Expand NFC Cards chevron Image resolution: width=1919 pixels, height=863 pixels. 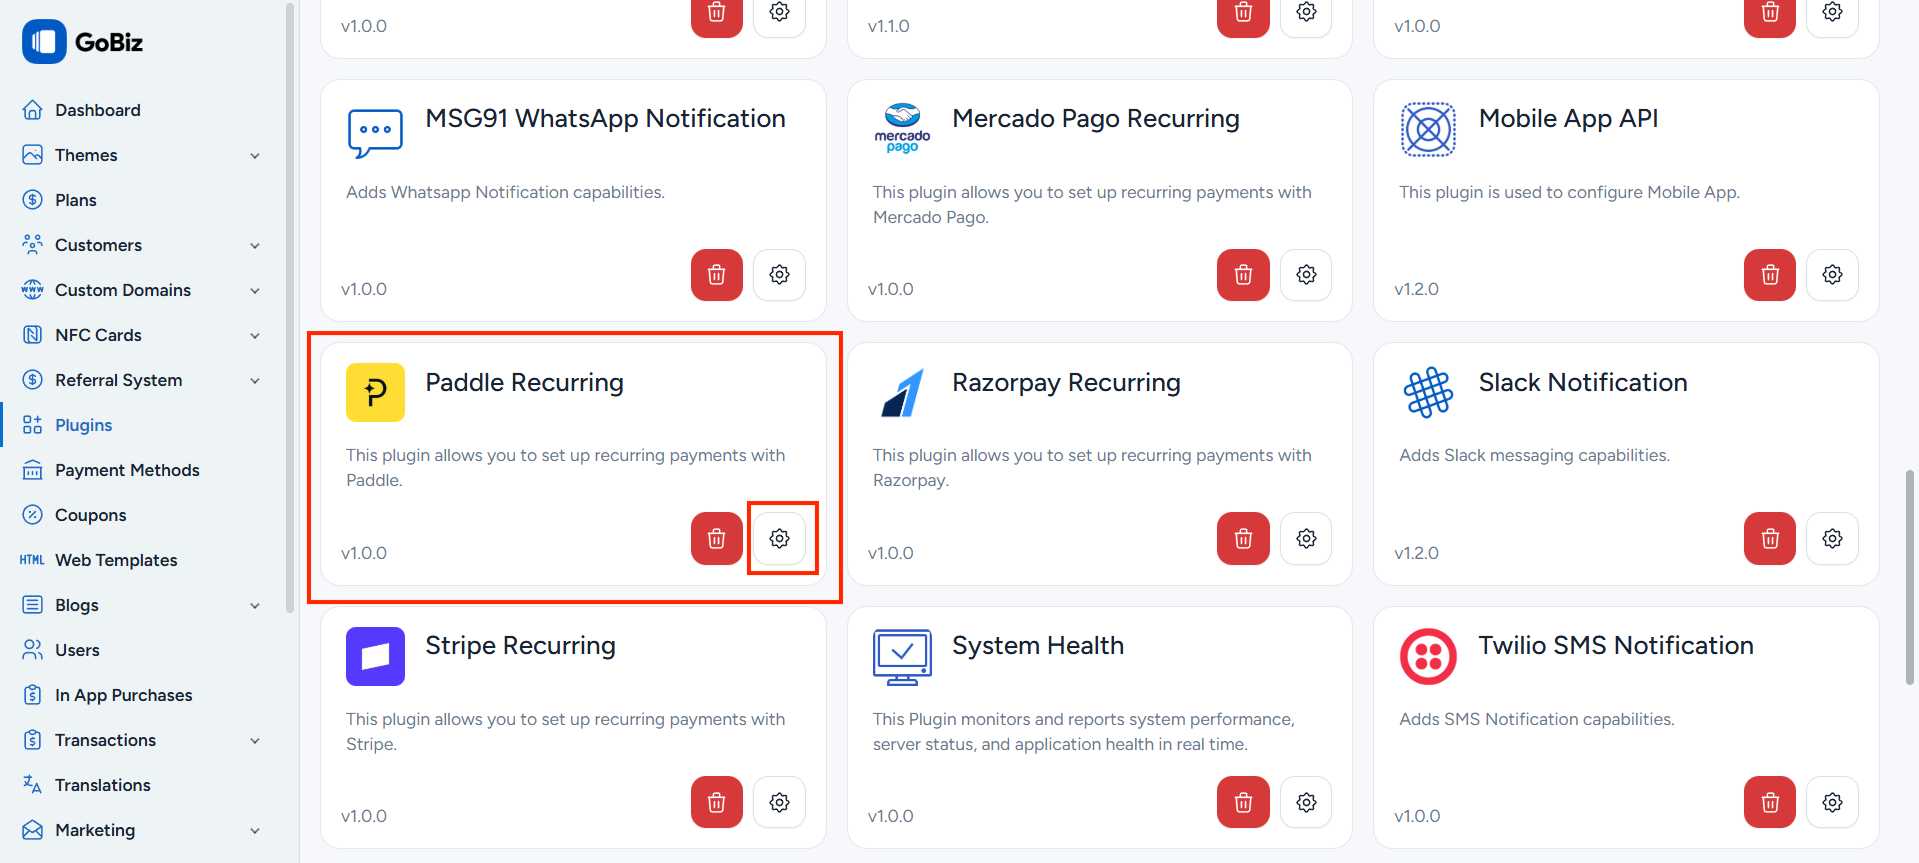point(255,336)
